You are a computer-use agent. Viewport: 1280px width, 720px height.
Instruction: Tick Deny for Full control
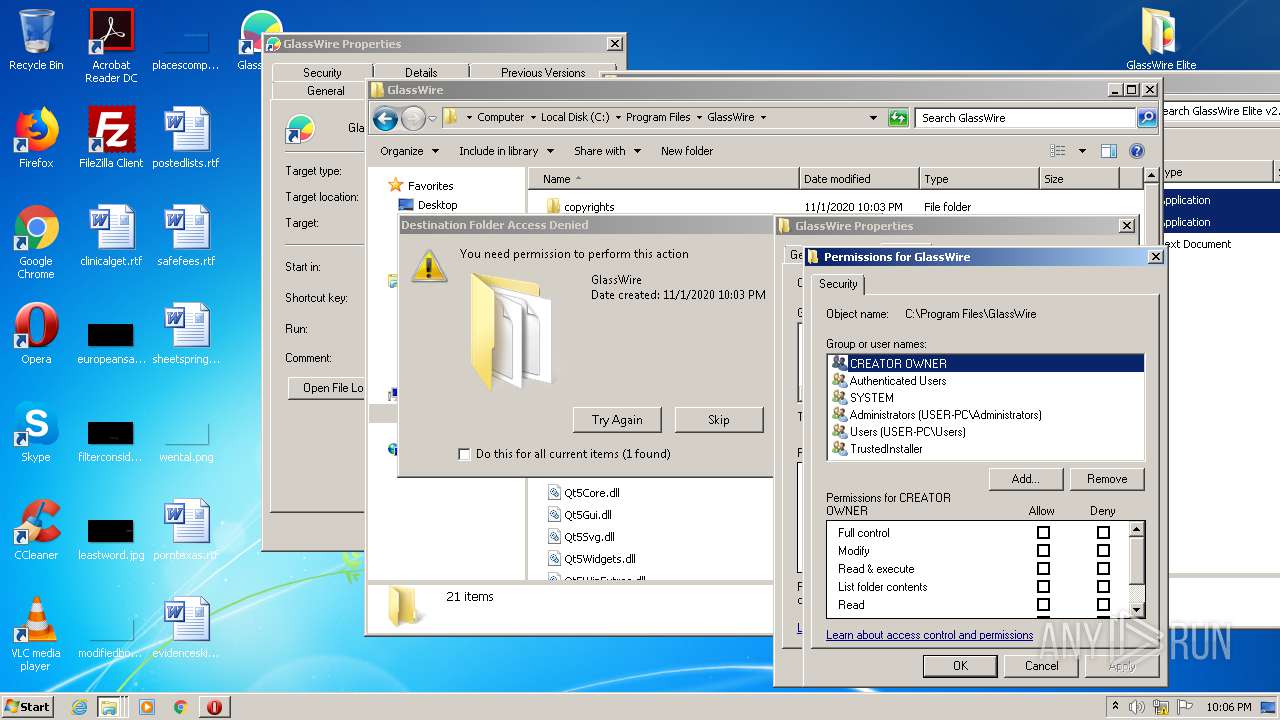[1103, 533]
